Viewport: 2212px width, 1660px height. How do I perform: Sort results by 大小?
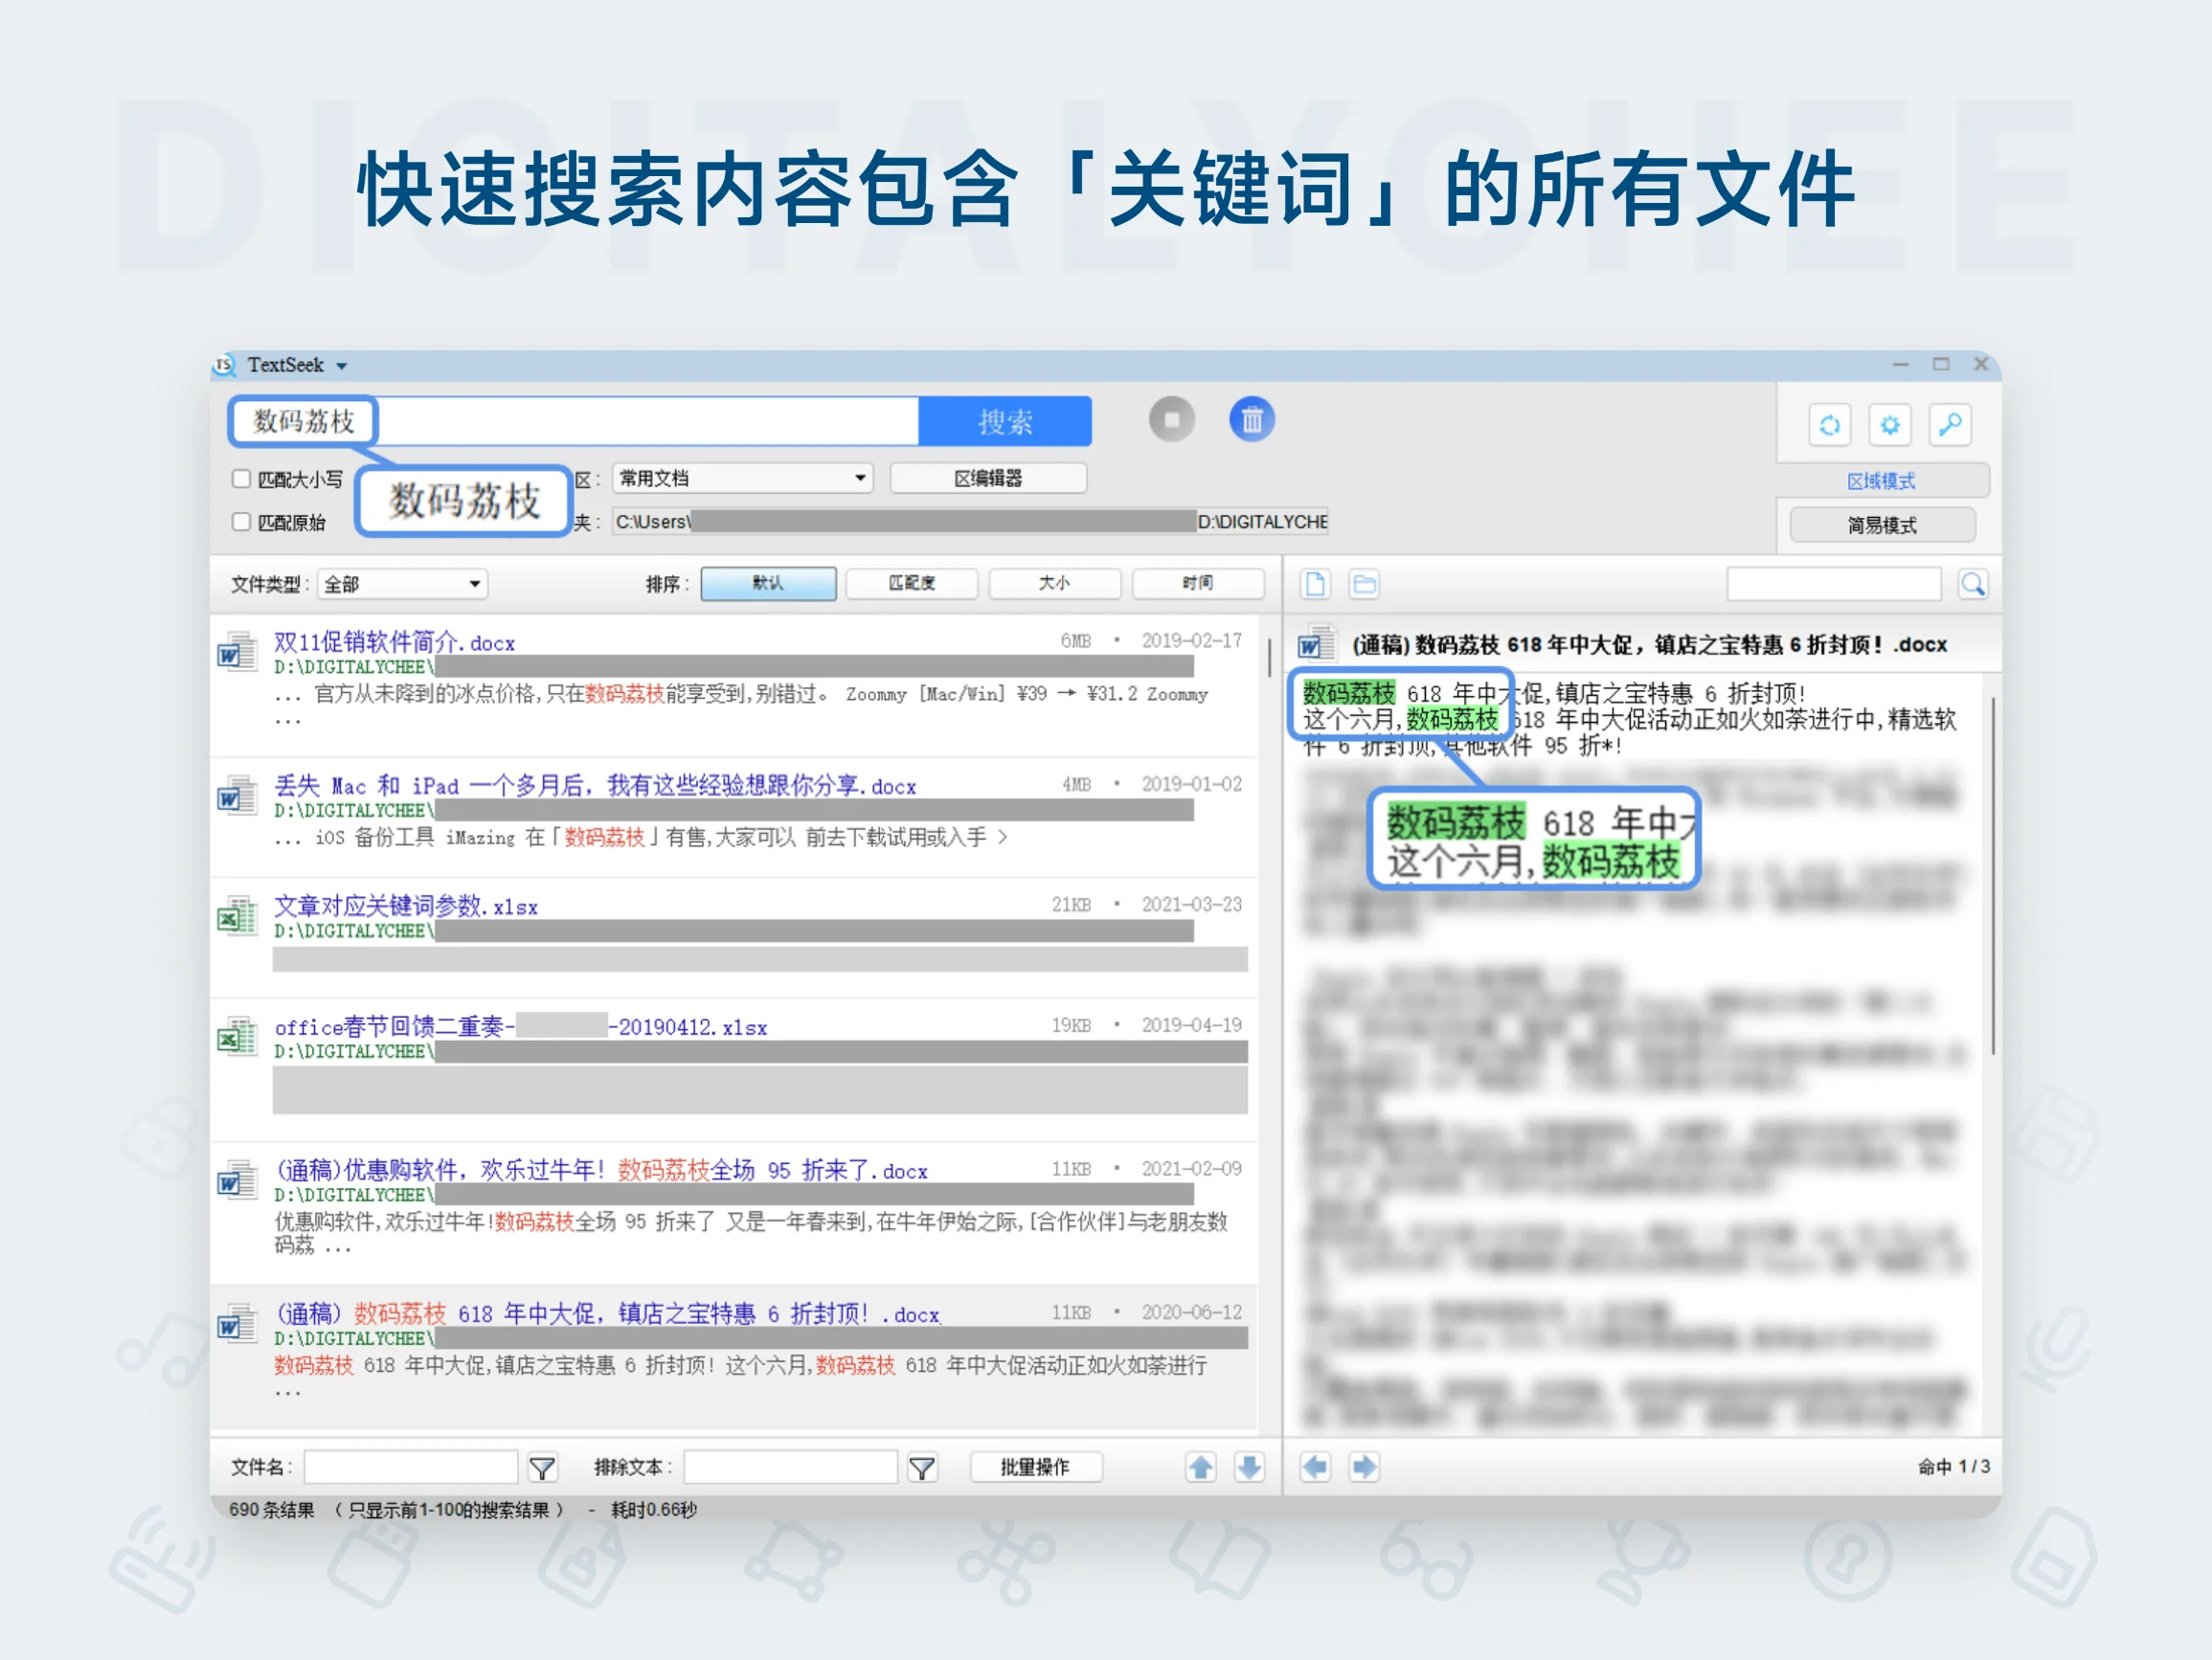click(1054, 583)
